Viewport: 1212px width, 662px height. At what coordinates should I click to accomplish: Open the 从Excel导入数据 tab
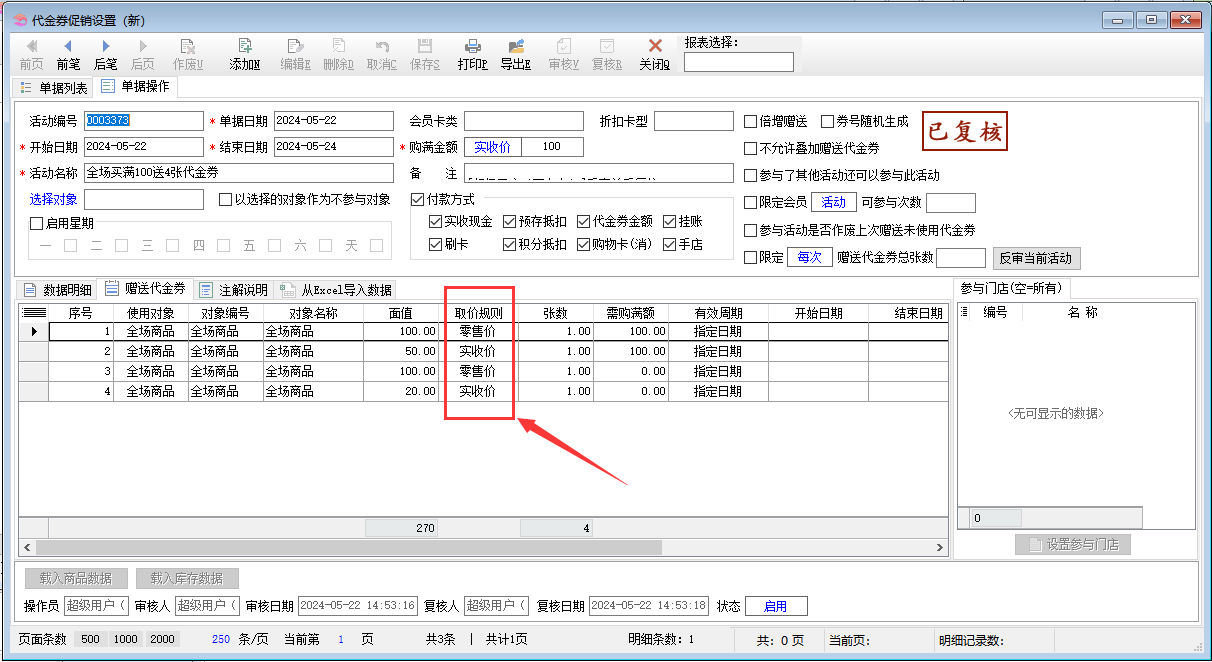(x=336, y=290)
